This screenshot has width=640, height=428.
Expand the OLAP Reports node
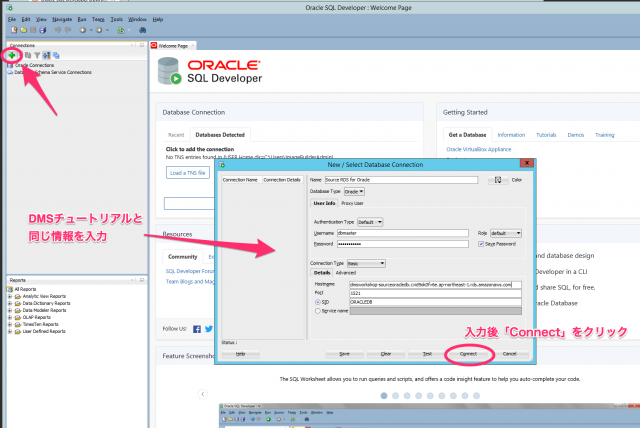point(10,317)
